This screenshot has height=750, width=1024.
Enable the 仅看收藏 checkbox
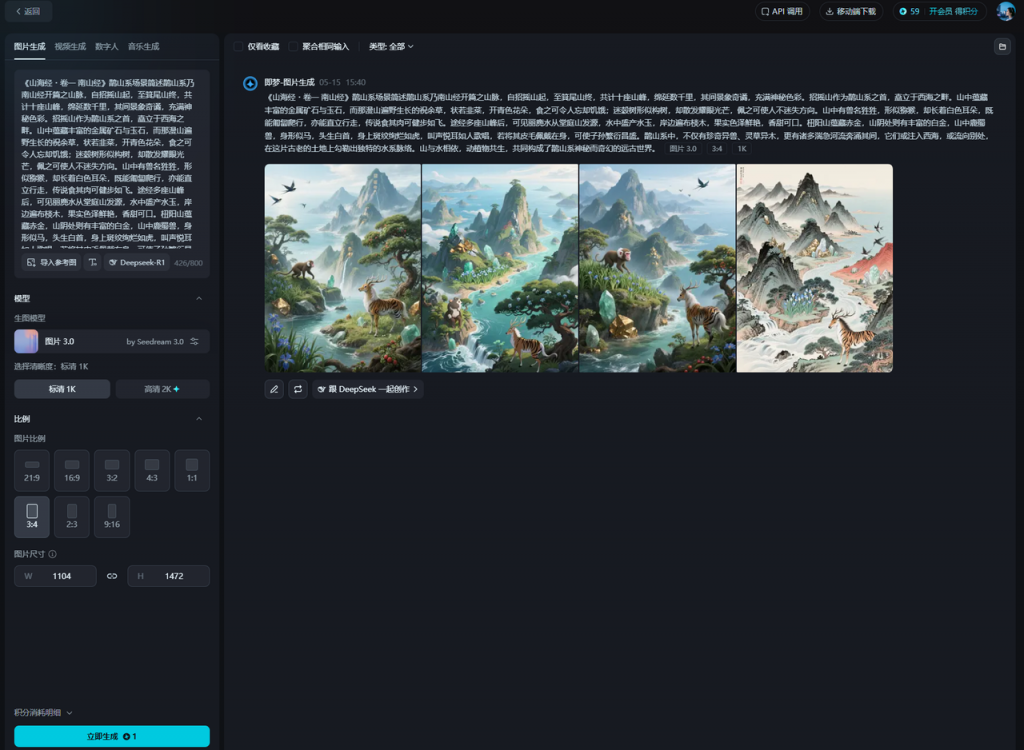(238, 46)
